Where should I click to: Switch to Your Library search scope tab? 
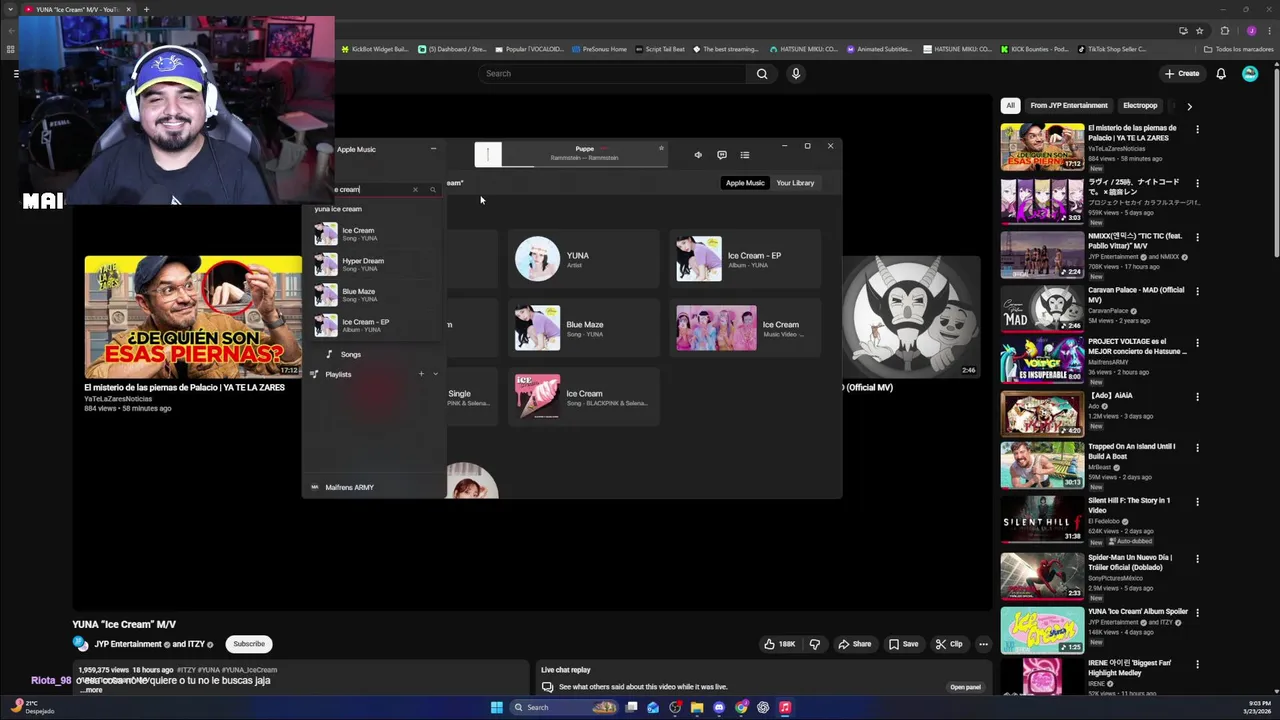pos(795,183)
